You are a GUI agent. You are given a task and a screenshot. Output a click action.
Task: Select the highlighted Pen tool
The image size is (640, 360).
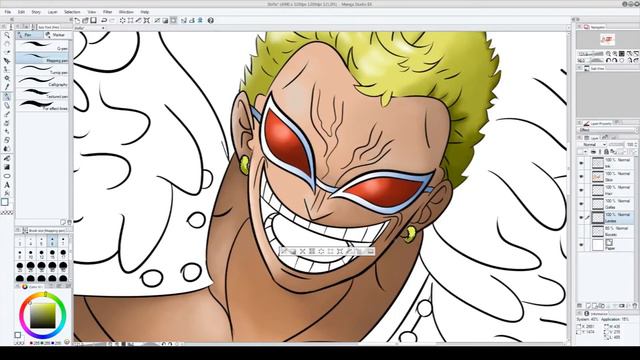[7, 97]
